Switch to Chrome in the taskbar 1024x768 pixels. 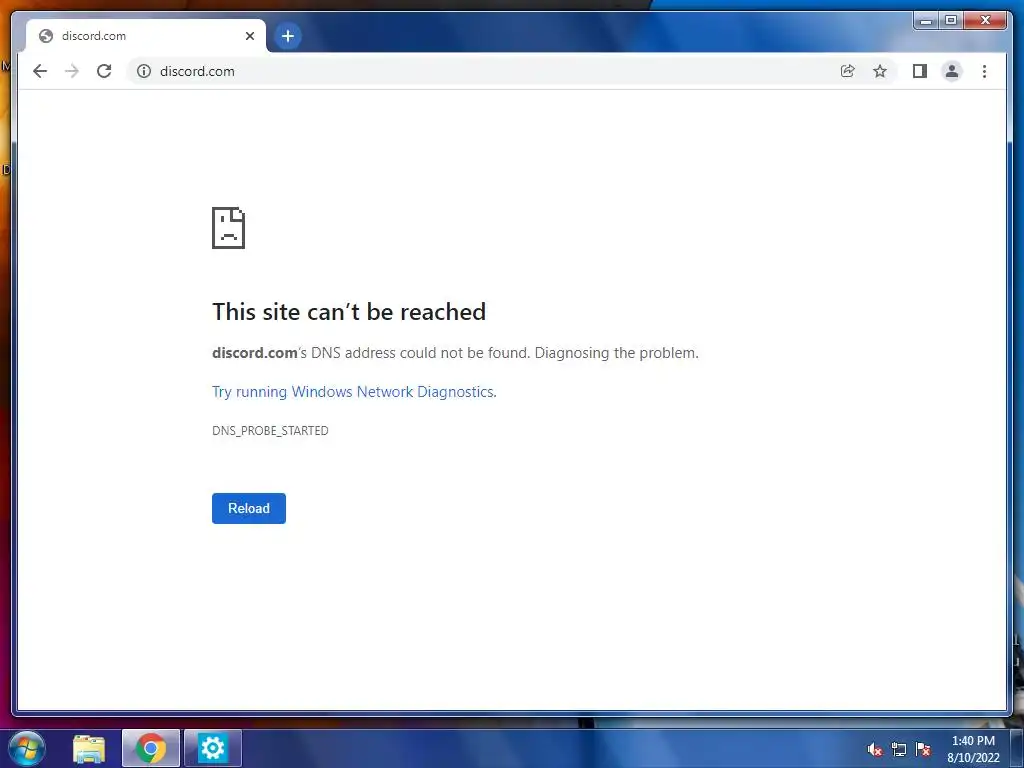[150, 749]
